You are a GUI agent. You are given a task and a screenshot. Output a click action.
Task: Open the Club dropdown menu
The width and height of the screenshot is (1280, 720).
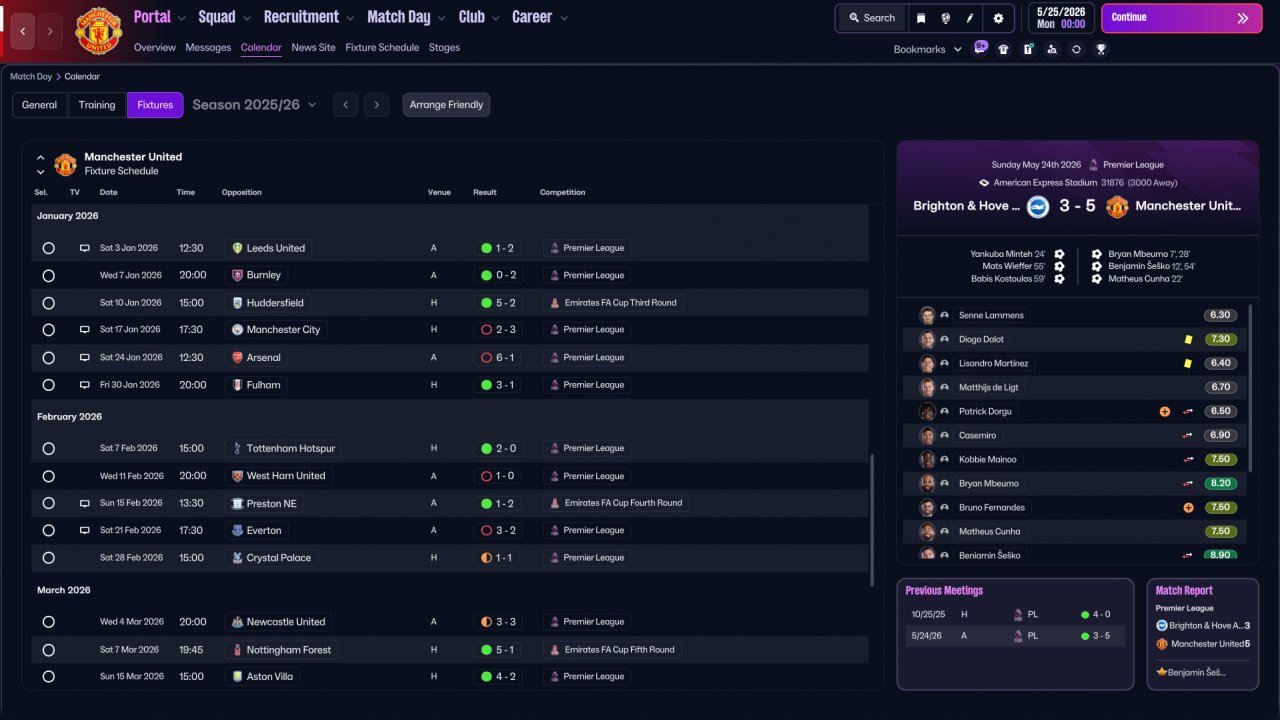click(x=479, y=17)
